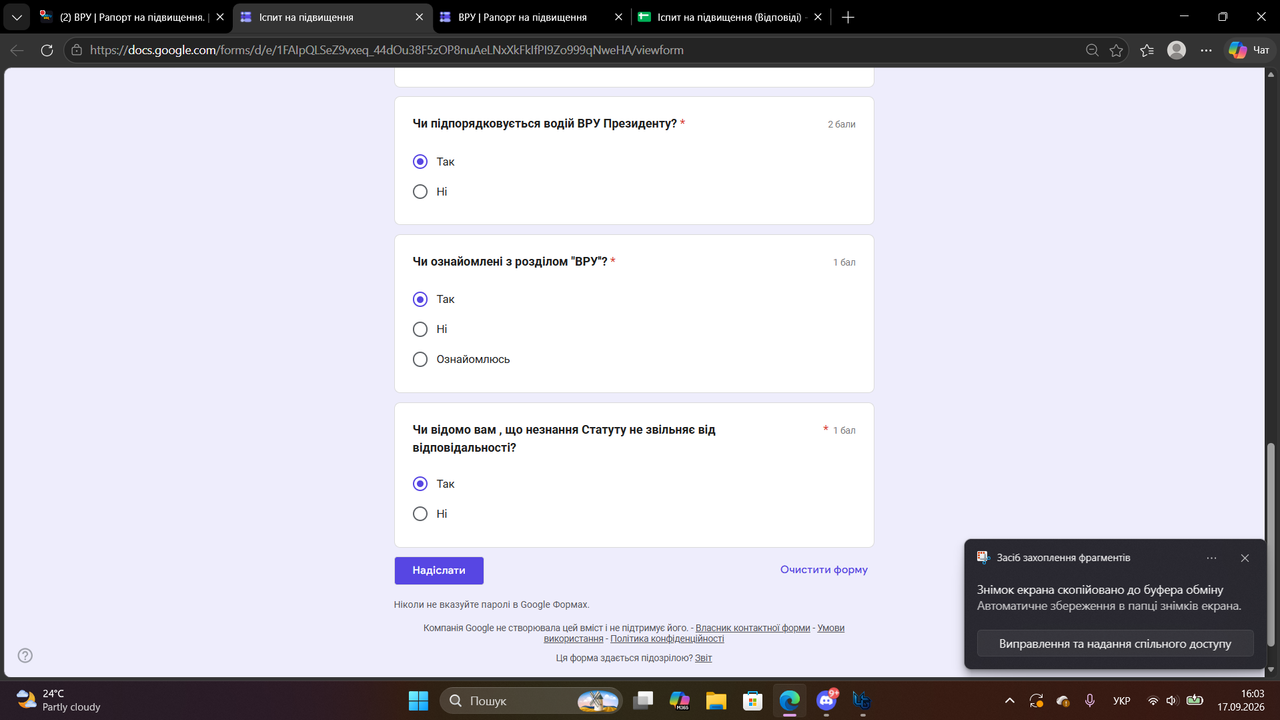
Task: Open the Copilot chat button
Action: (1246, 50)
